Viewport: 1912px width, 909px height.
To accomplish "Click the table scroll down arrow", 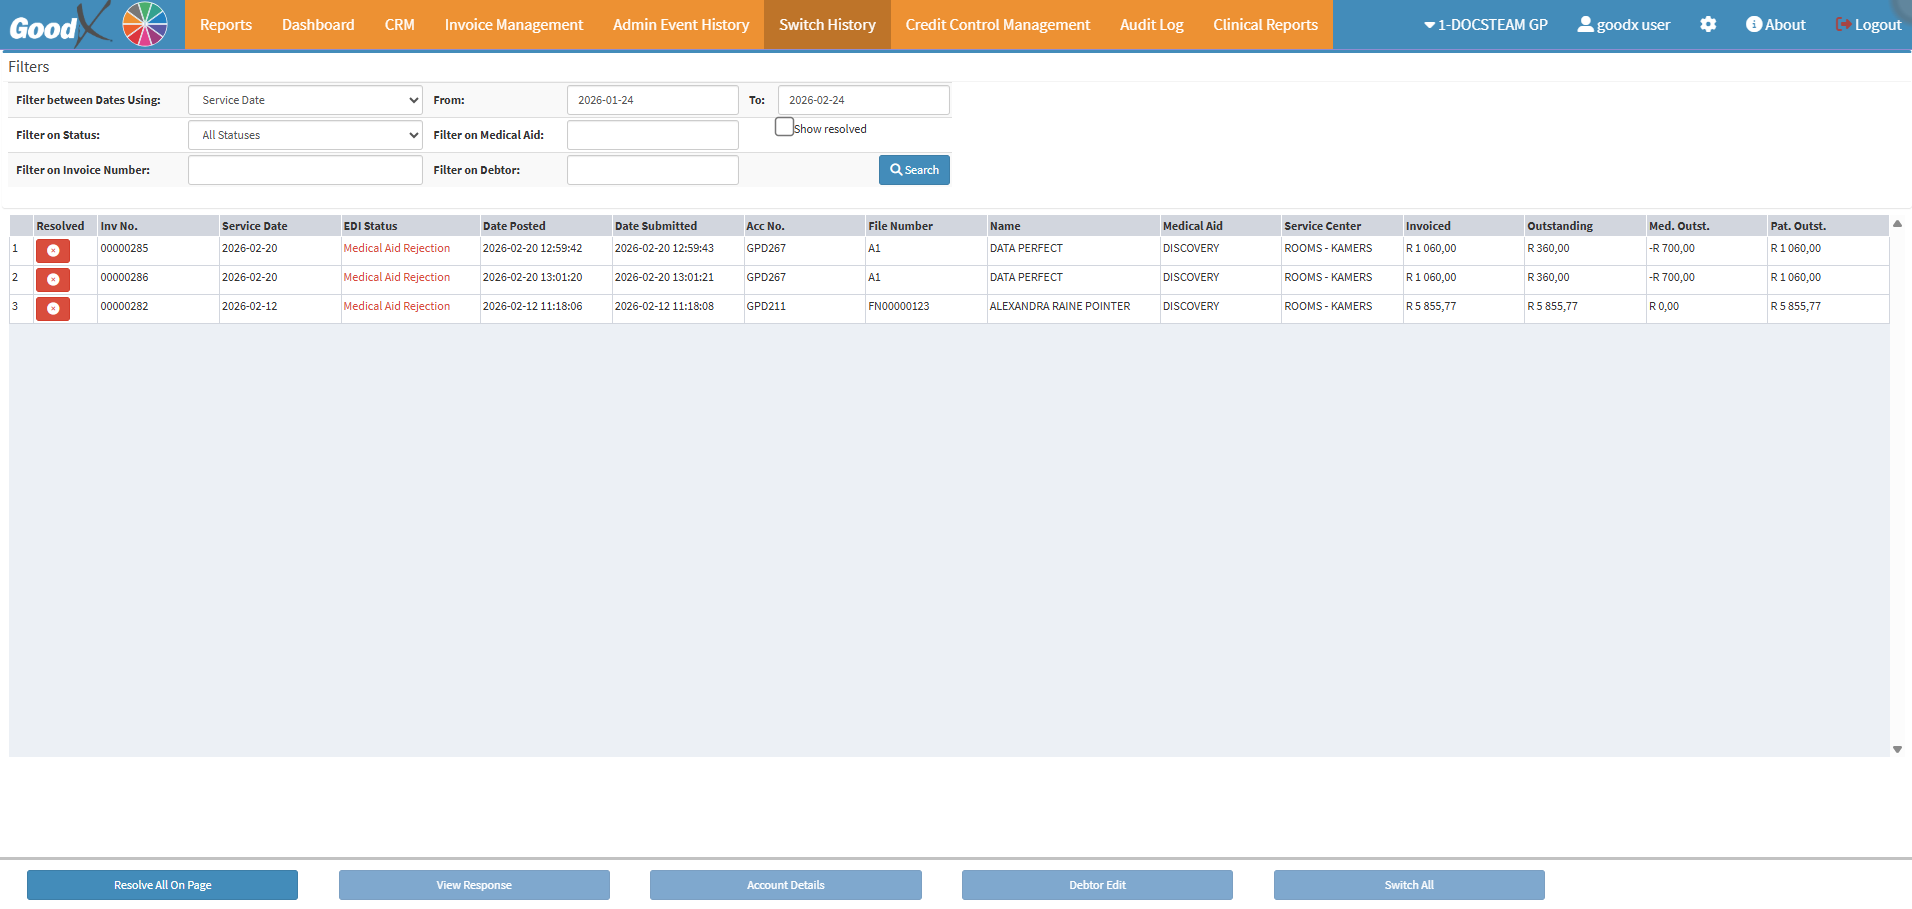I will pos(1897,749).
